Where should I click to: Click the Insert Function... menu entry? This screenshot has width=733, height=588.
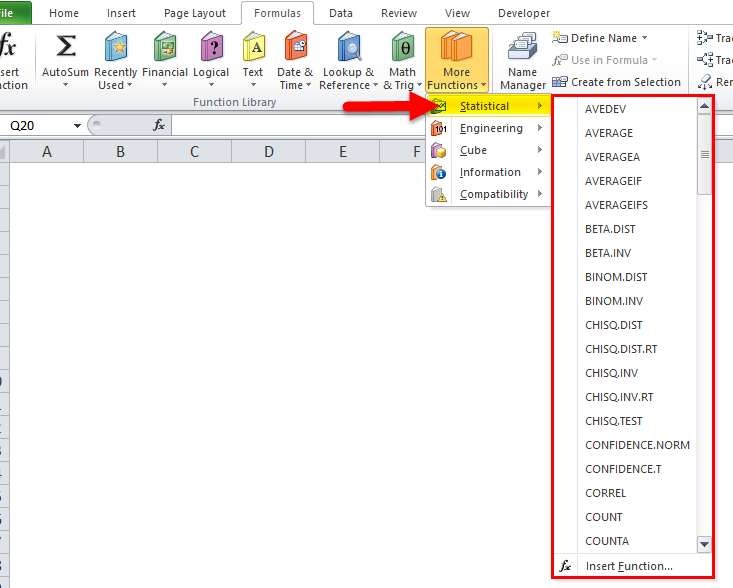point(629,566)
